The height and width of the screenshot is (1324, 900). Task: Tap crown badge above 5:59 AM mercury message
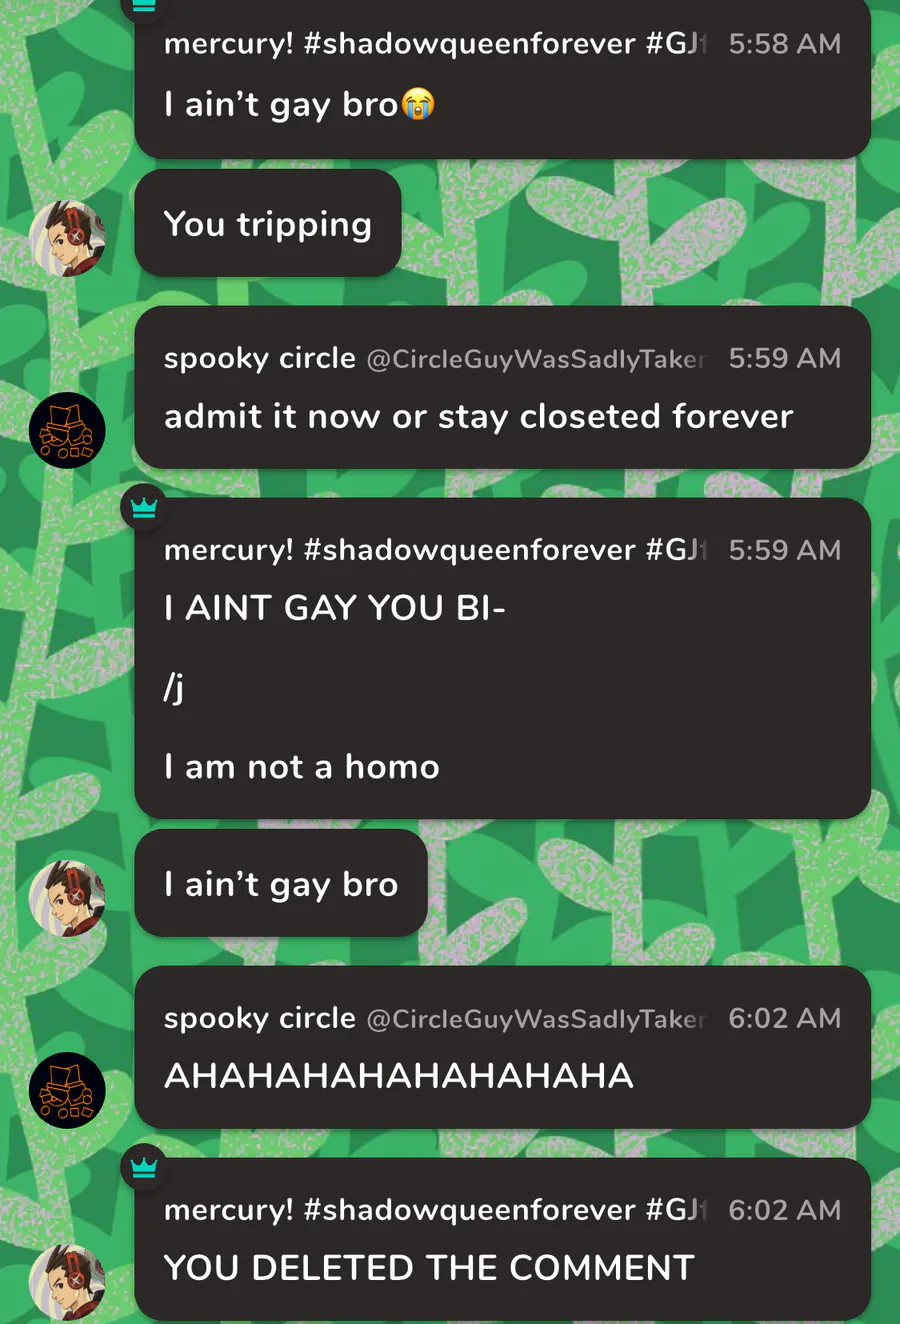coord(144,508)
